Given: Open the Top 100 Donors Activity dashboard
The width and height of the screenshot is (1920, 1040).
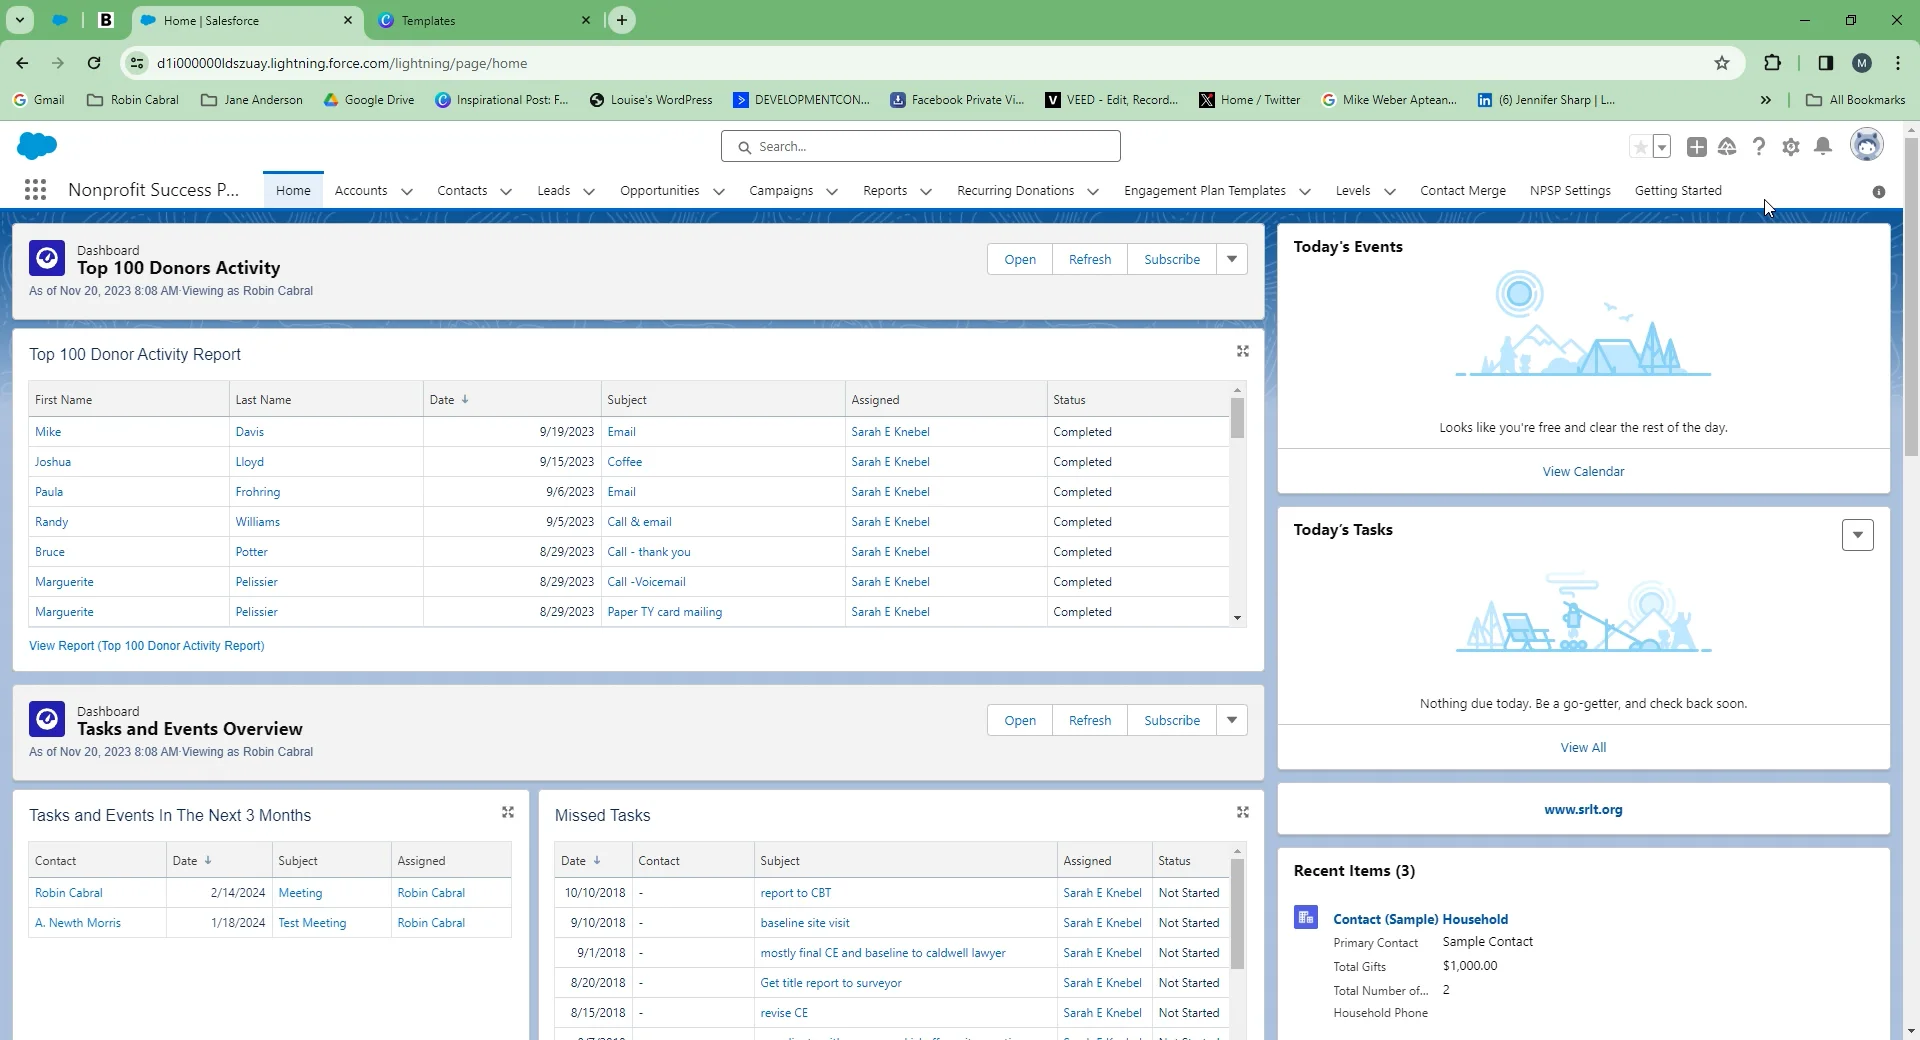Looking at the screenshot, I should pyautogui.click(x=1020, y=259).
